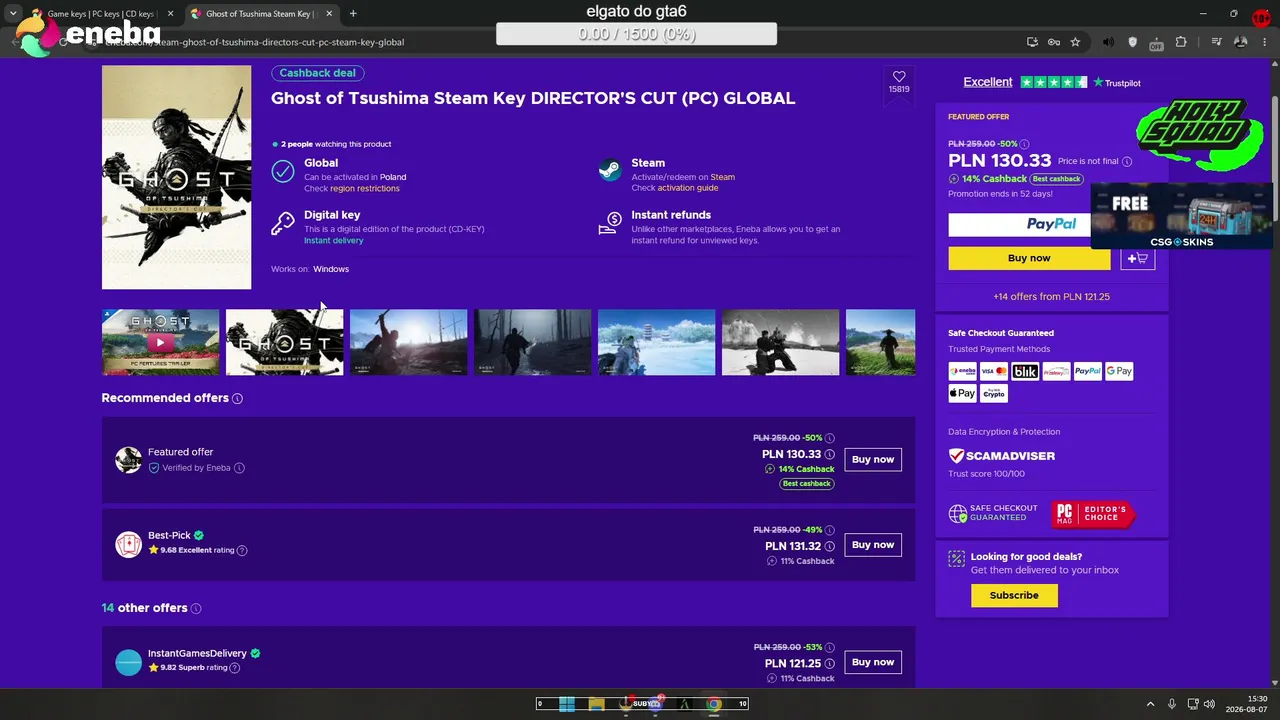Click the Cashback deal badge
The image size is (1280, 720).
pyautogui.click(x=318, y=73)
